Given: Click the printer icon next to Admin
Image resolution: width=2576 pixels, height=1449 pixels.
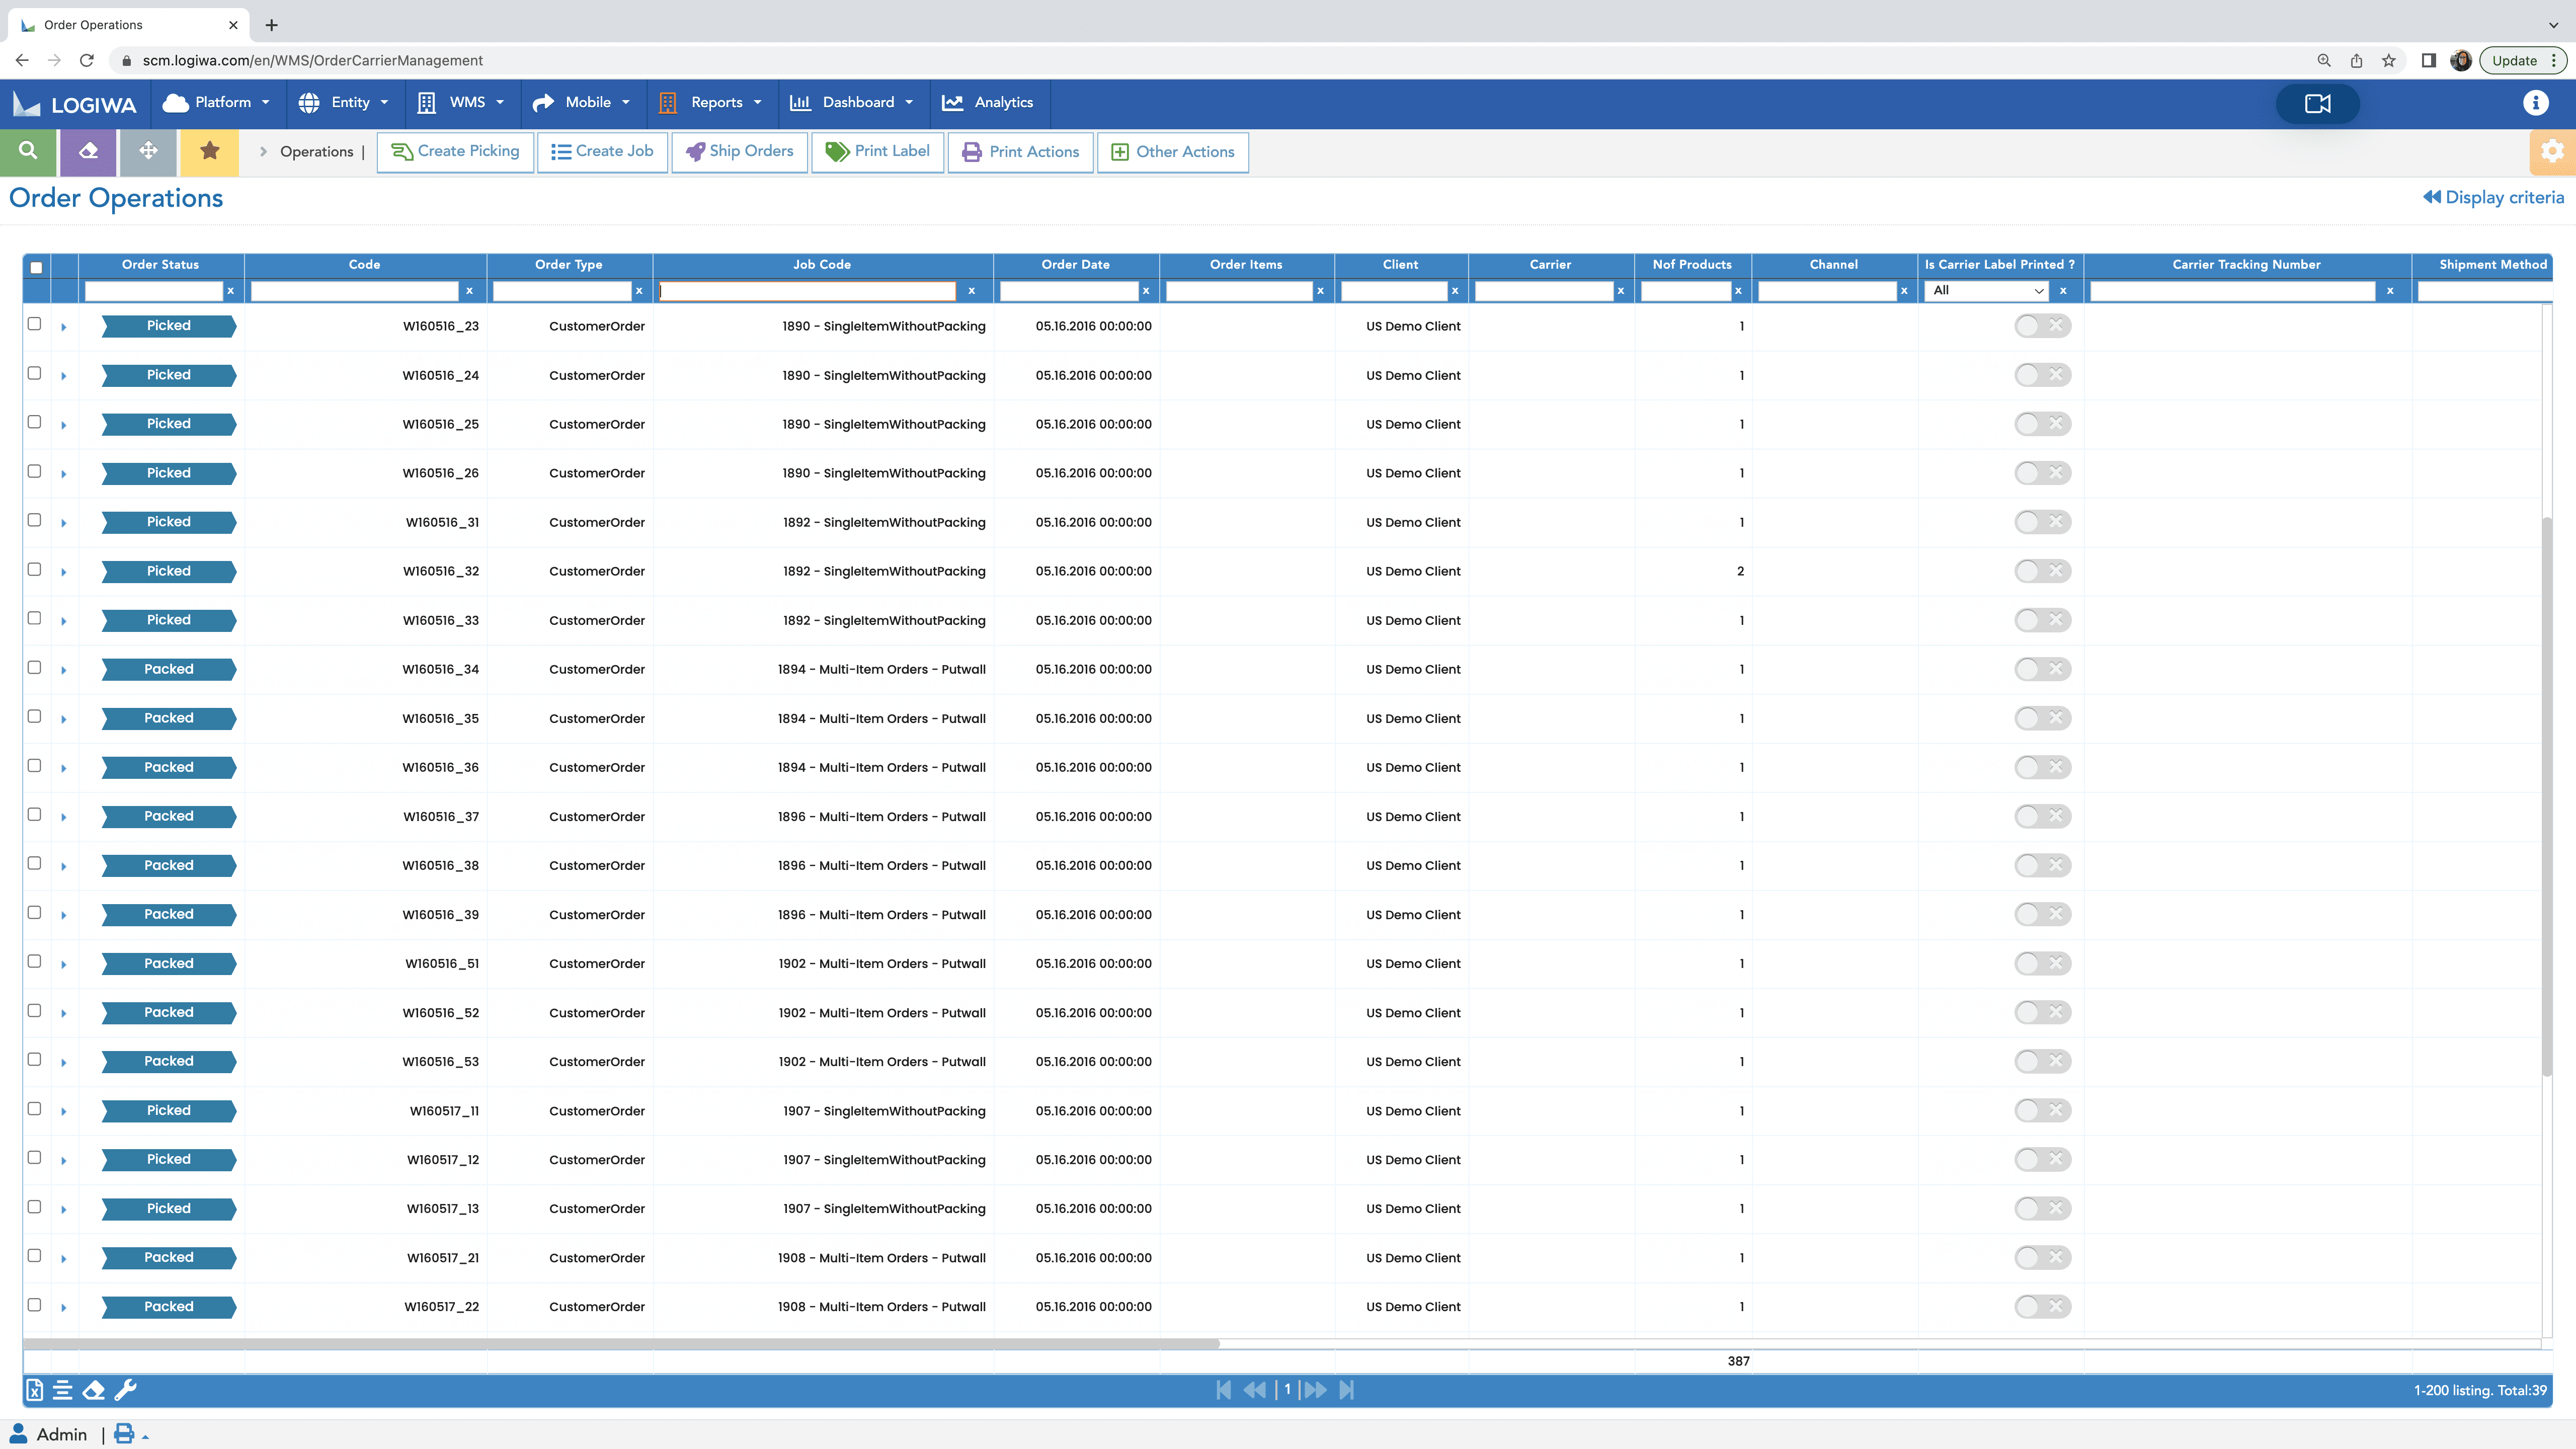Looking at the screenshot, I should tap(124, 1434).
